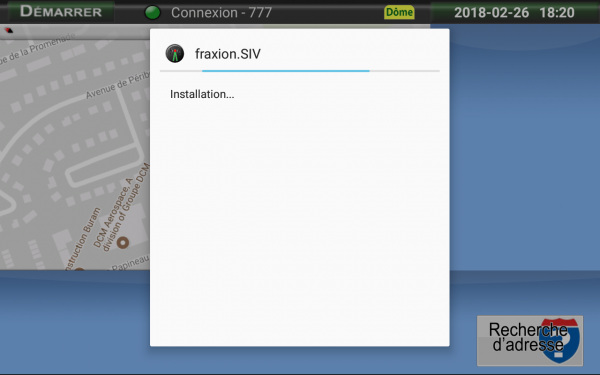Select the DCM Aerospace map marker
Viewport: 600px width, 375px height.
coord(123,243)
